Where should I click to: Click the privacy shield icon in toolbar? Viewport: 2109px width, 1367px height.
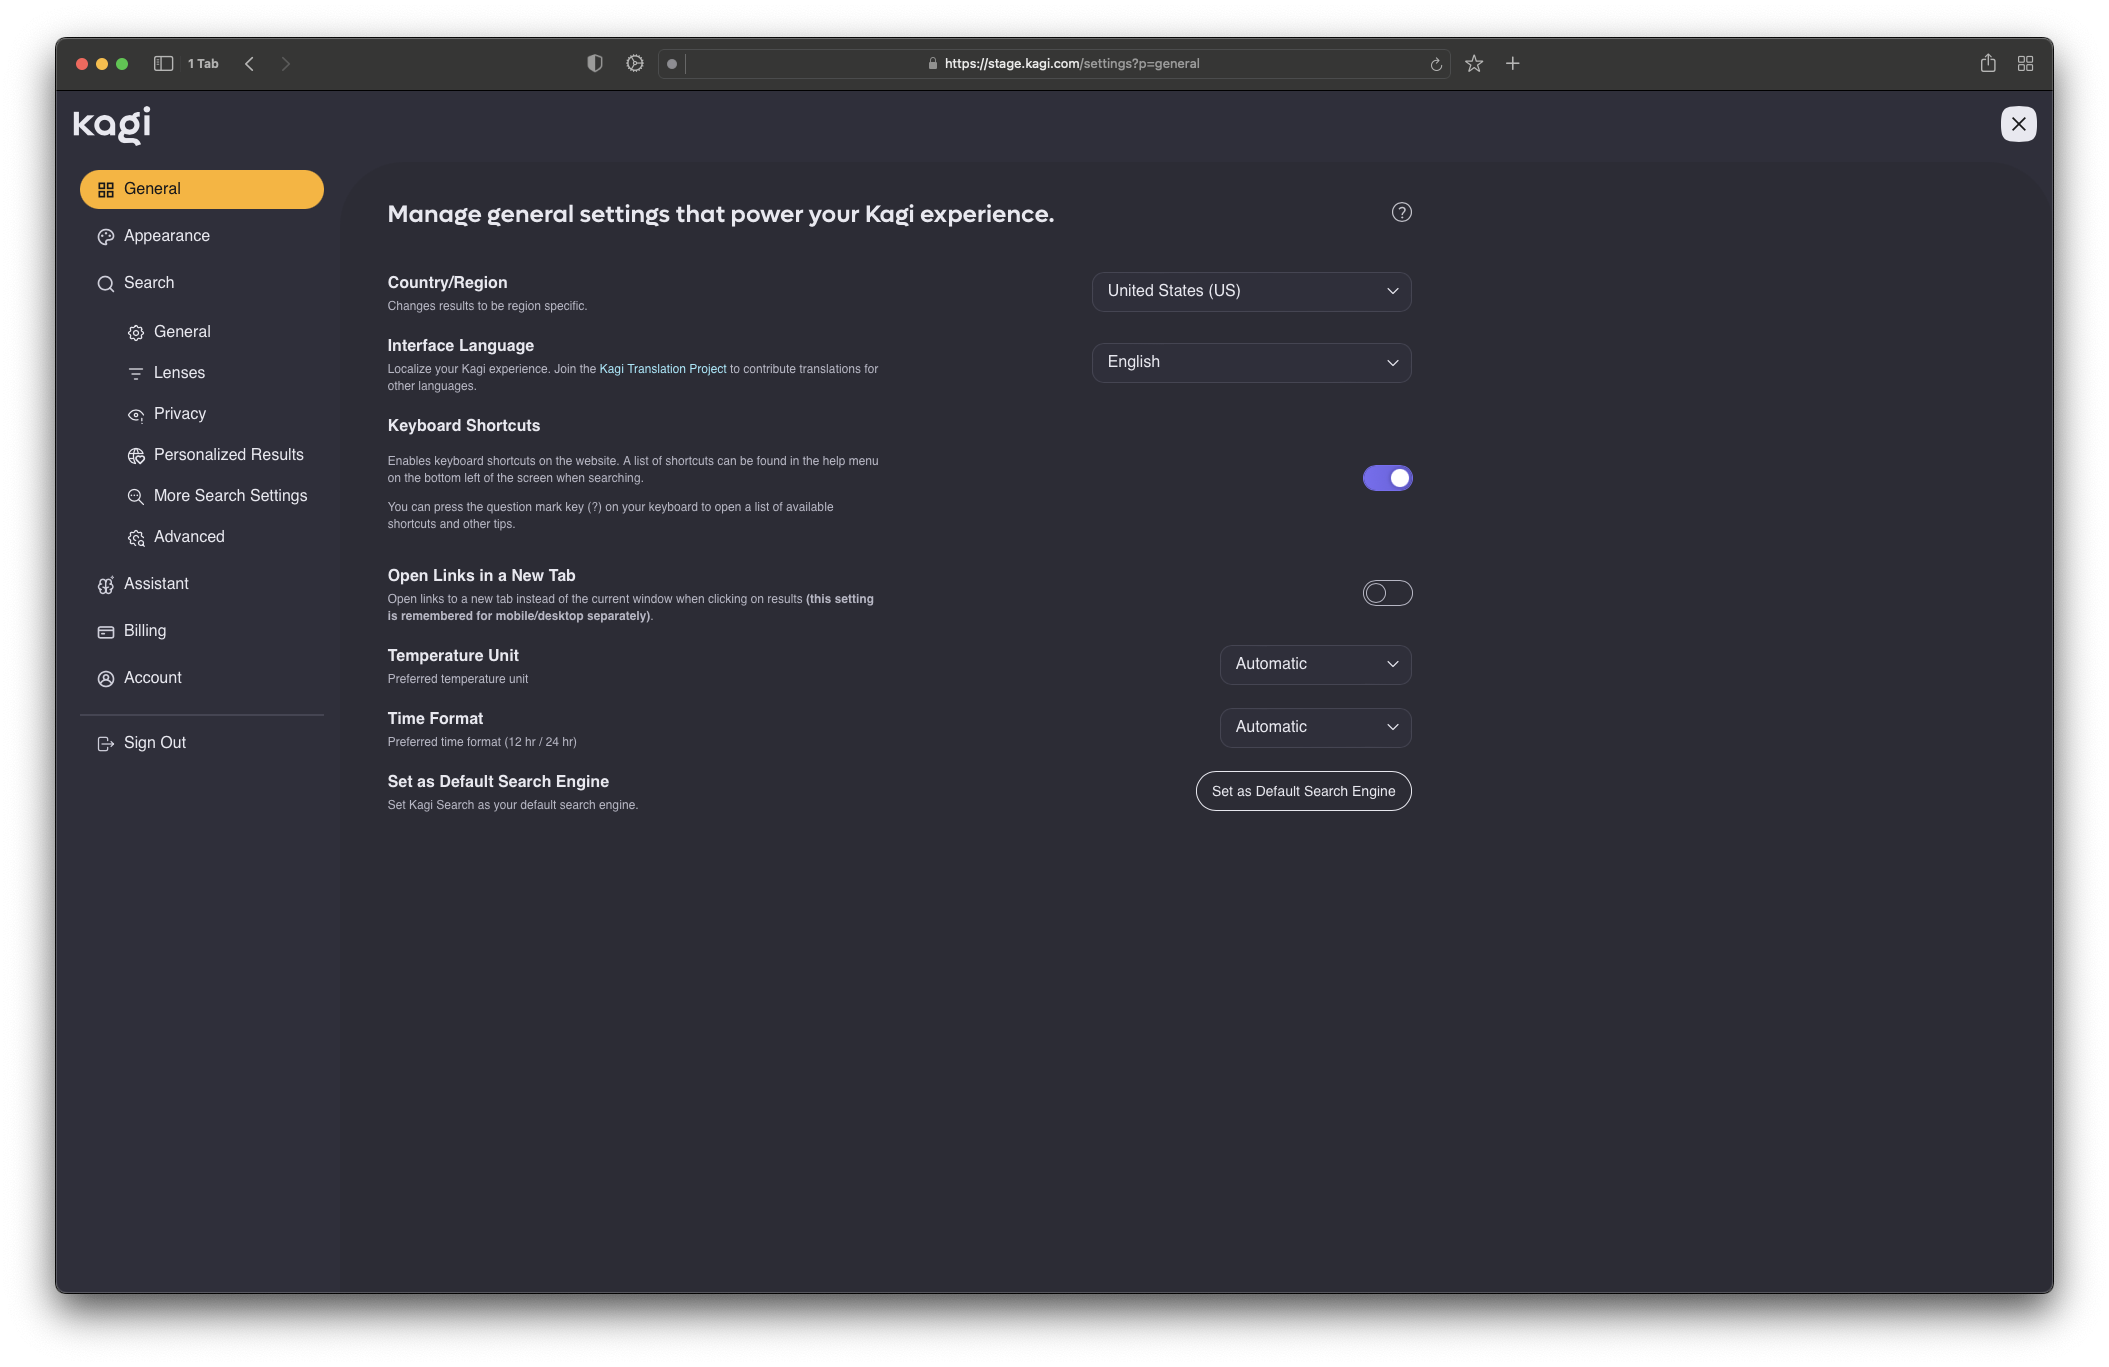pyautogui.click(x=594, y=64)
